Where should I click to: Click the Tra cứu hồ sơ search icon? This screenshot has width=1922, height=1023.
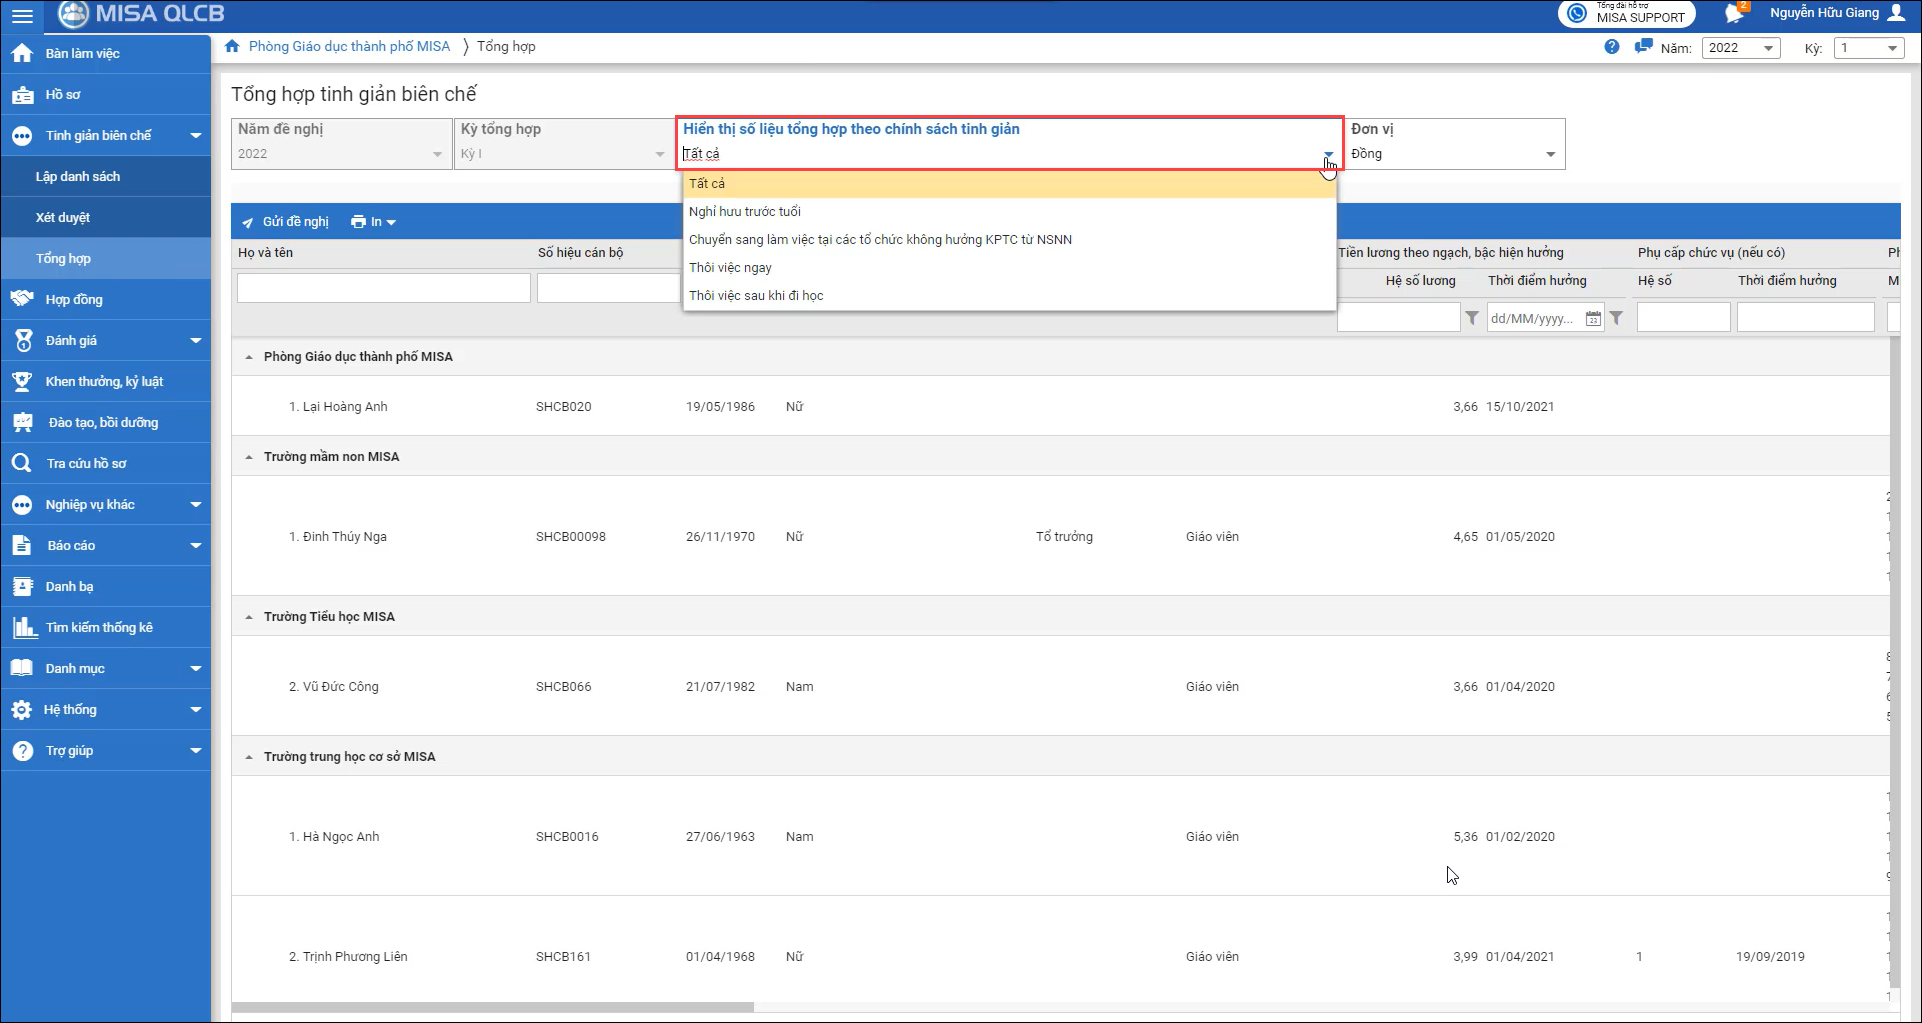[x=21, y=463]
